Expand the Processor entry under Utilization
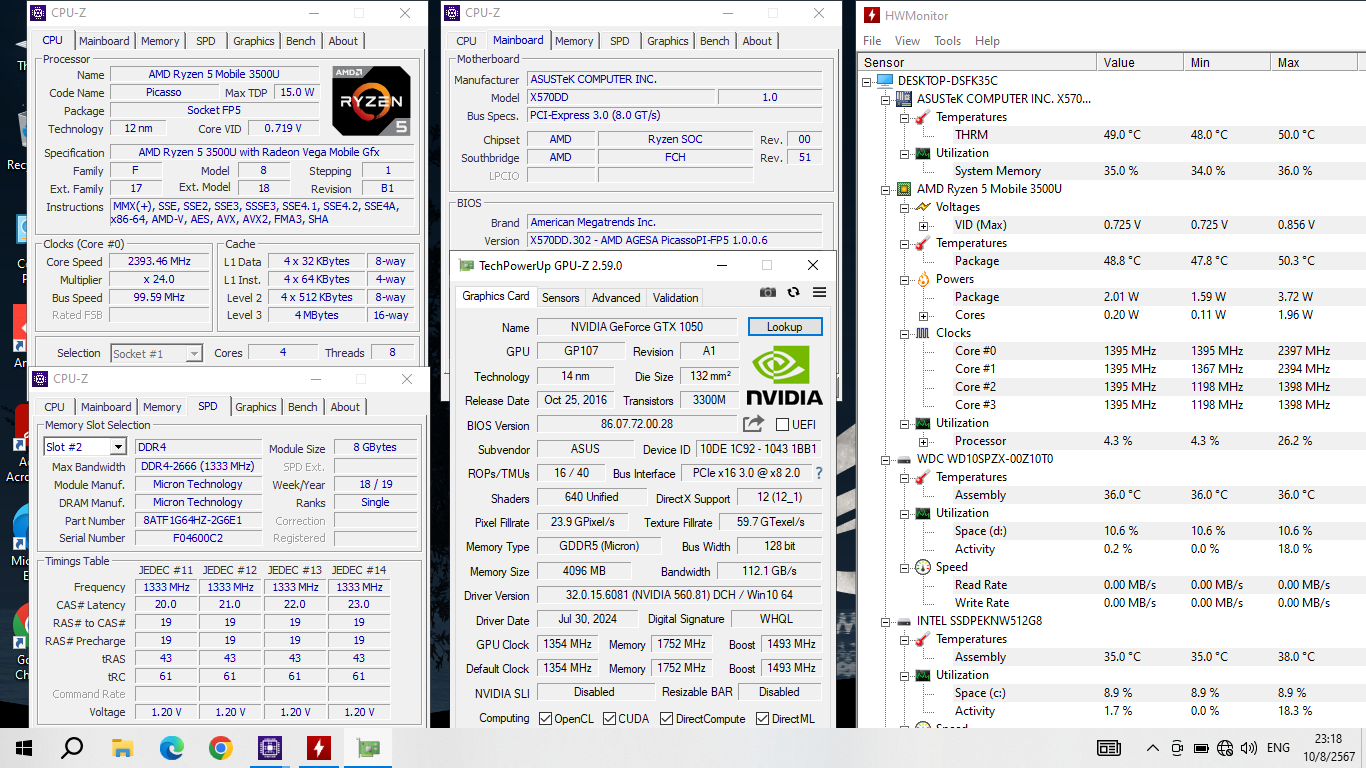1366x768 pixels. click(923, 441)
